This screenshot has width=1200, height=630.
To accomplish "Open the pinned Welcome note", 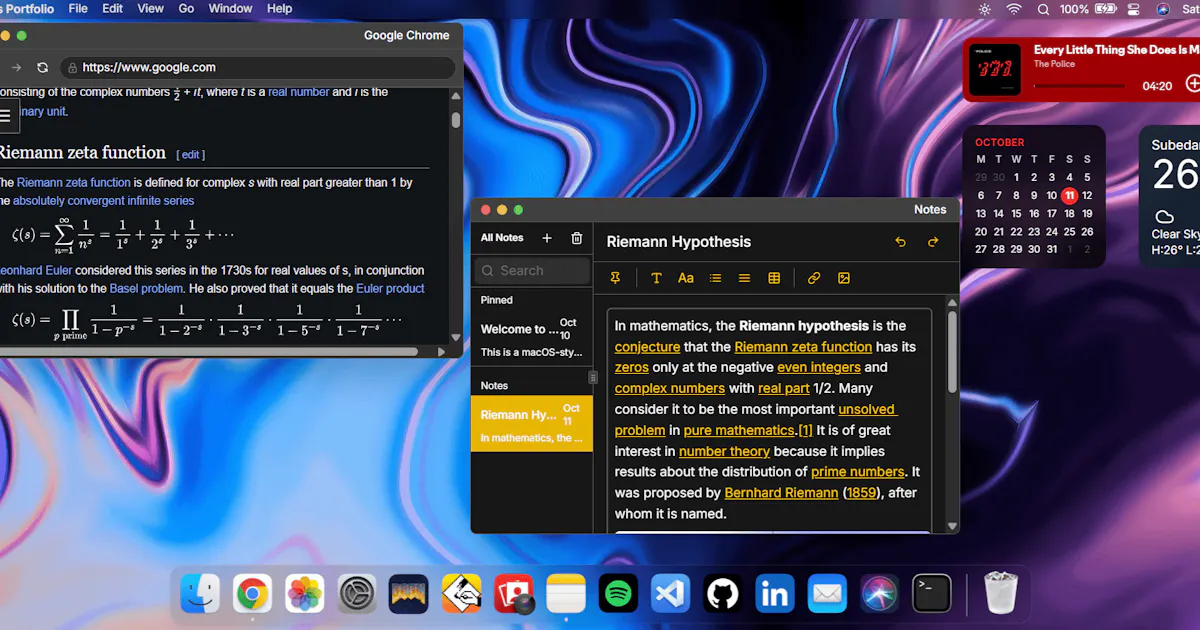I will click(x=531, y=338).
